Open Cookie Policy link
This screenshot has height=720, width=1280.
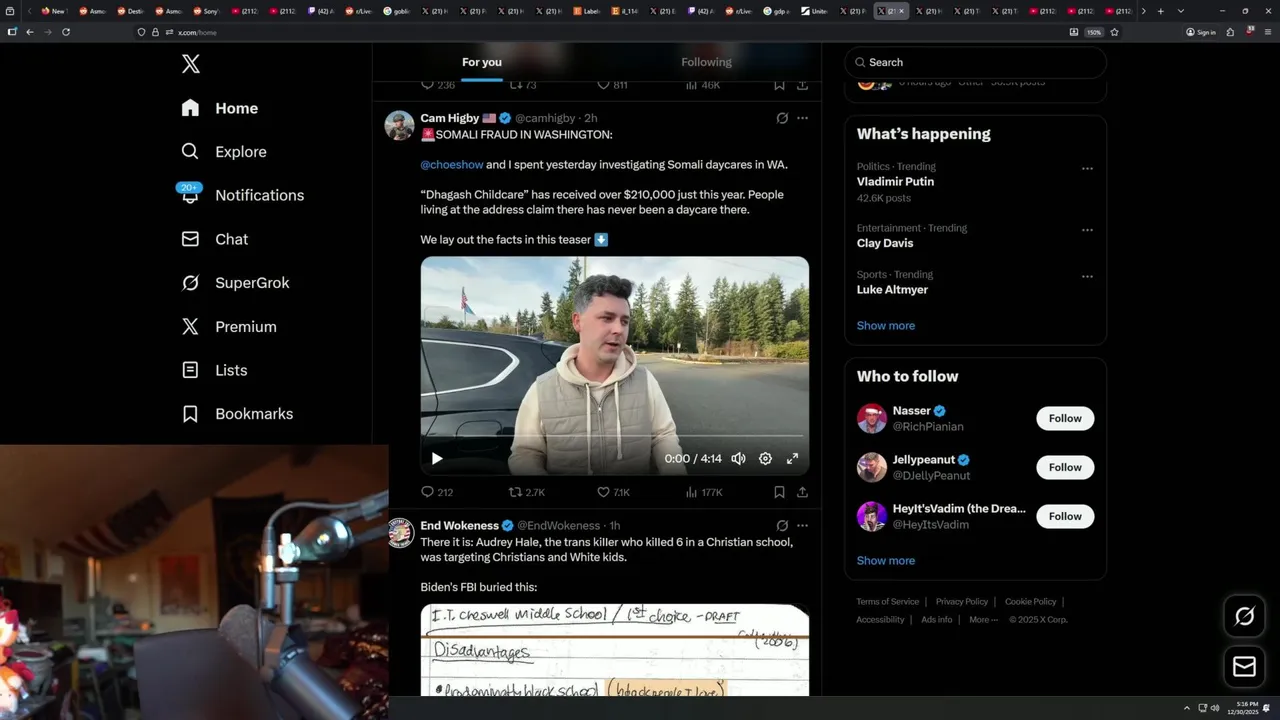click(1031, 602)
